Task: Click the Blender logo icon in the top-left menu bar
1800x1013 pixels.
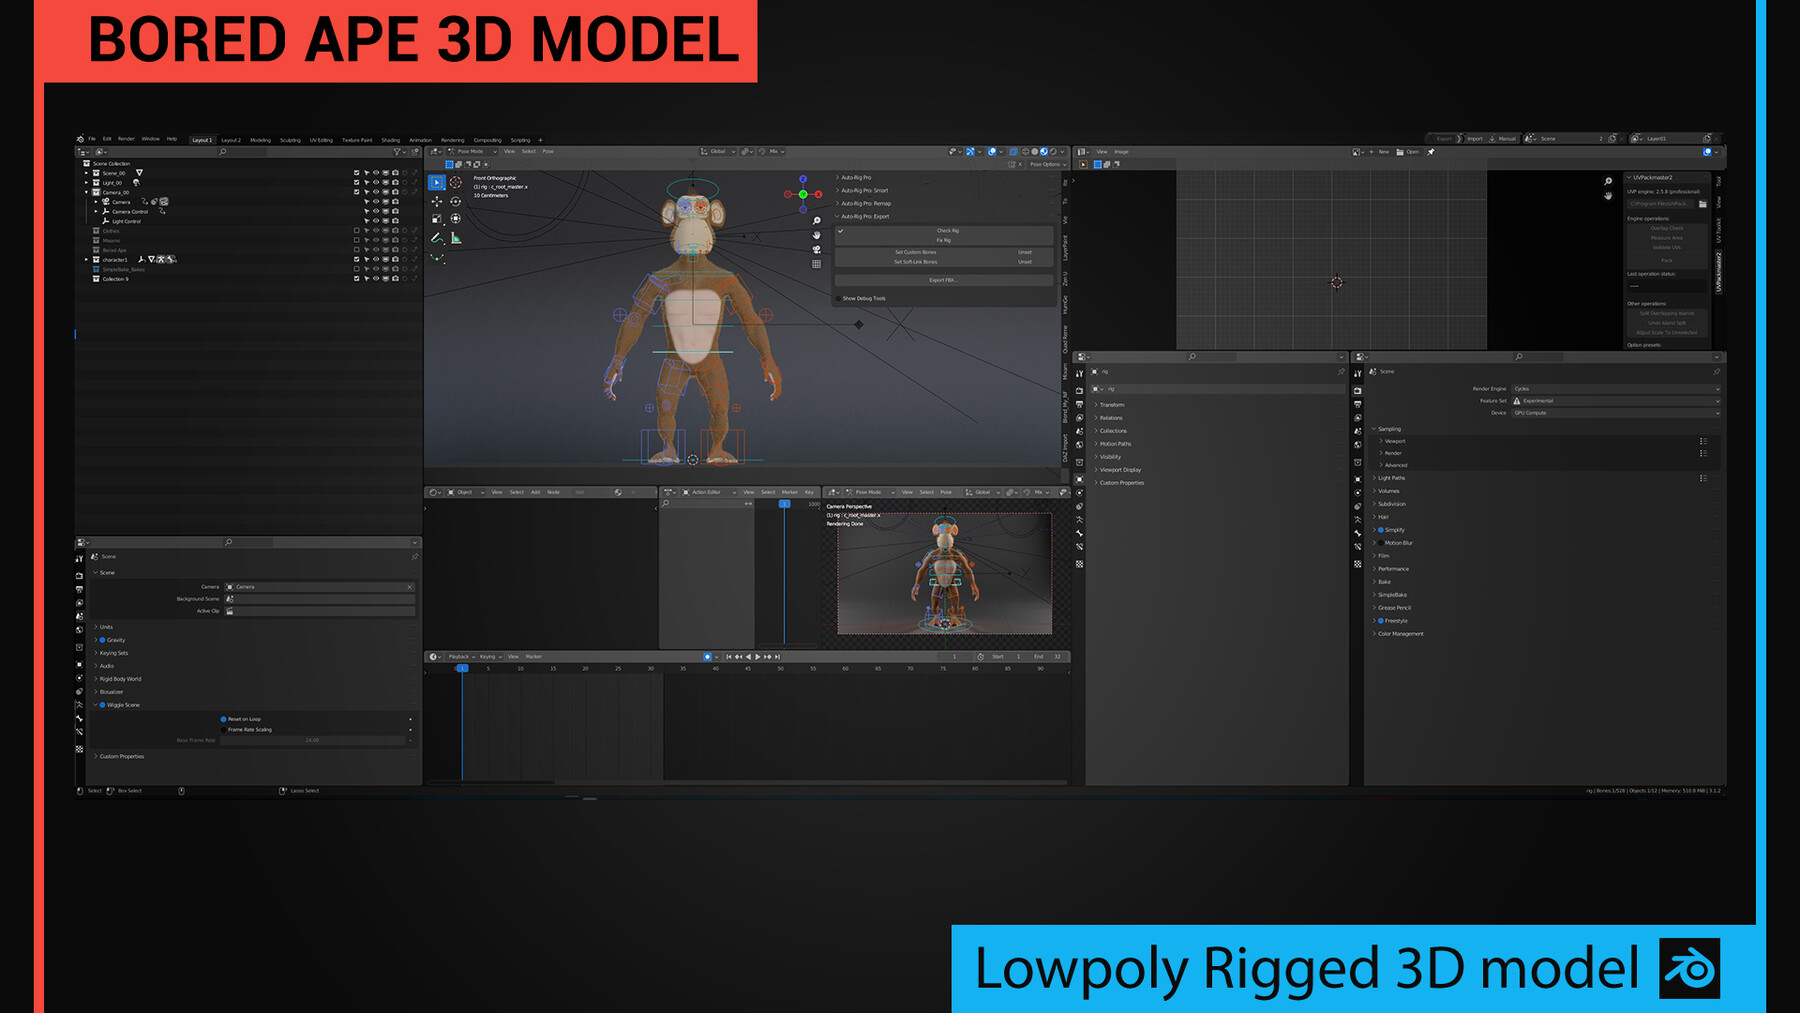Action: point(80,139)
